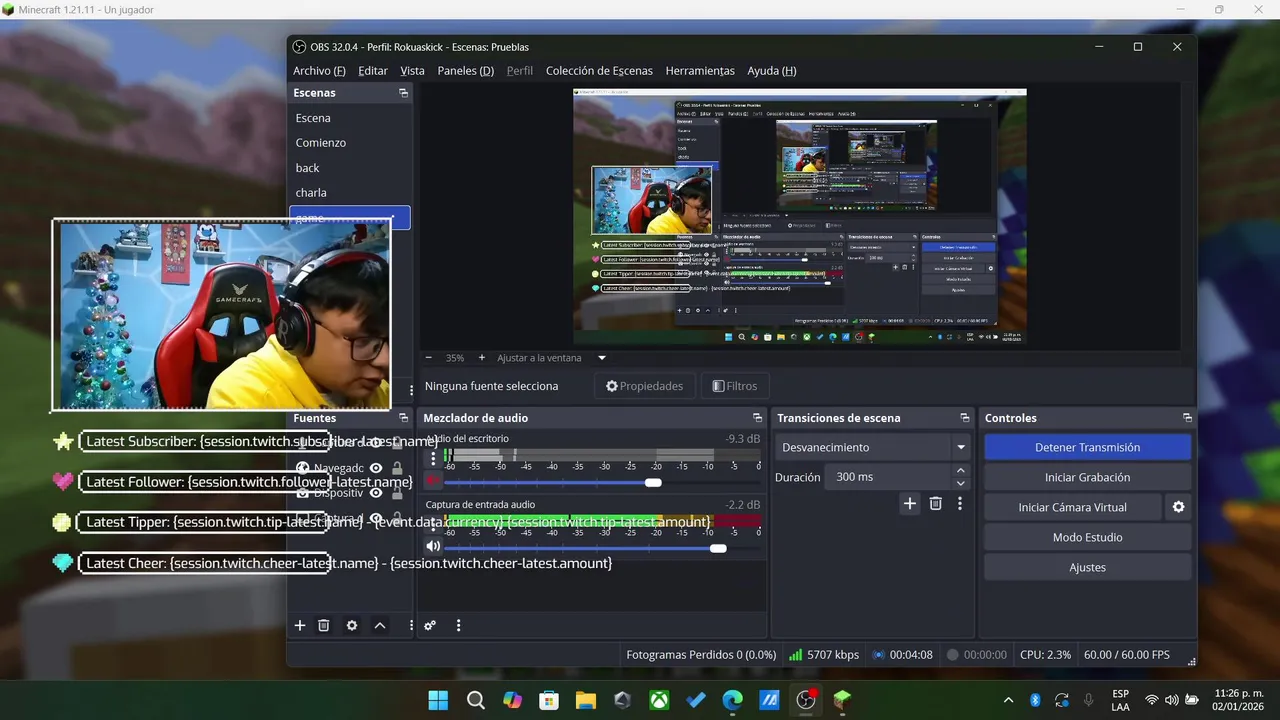The image size is (1280, 720).
Task: Select the charla scene
Action: pos(350,193)
